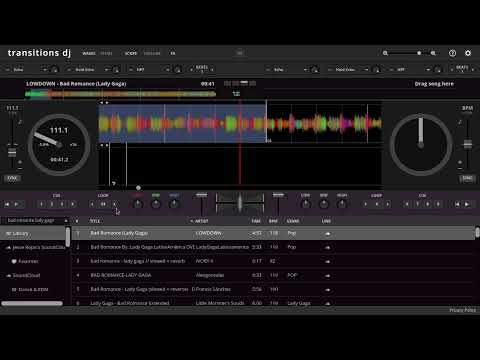This screenshot has height=360, width=480.
Task: Toggle left deck Hold Echo effect
Action: pos(69,70)
